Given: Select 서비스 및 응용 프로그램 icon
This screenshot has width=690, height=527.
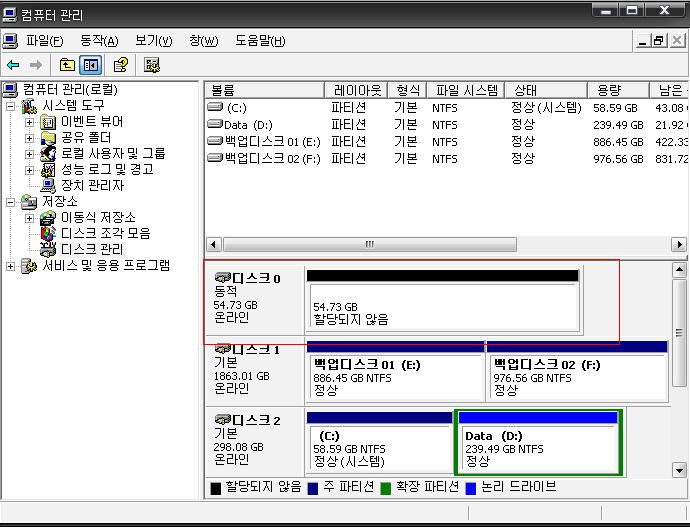Looking at the screenshot, I should coord(29,266).
